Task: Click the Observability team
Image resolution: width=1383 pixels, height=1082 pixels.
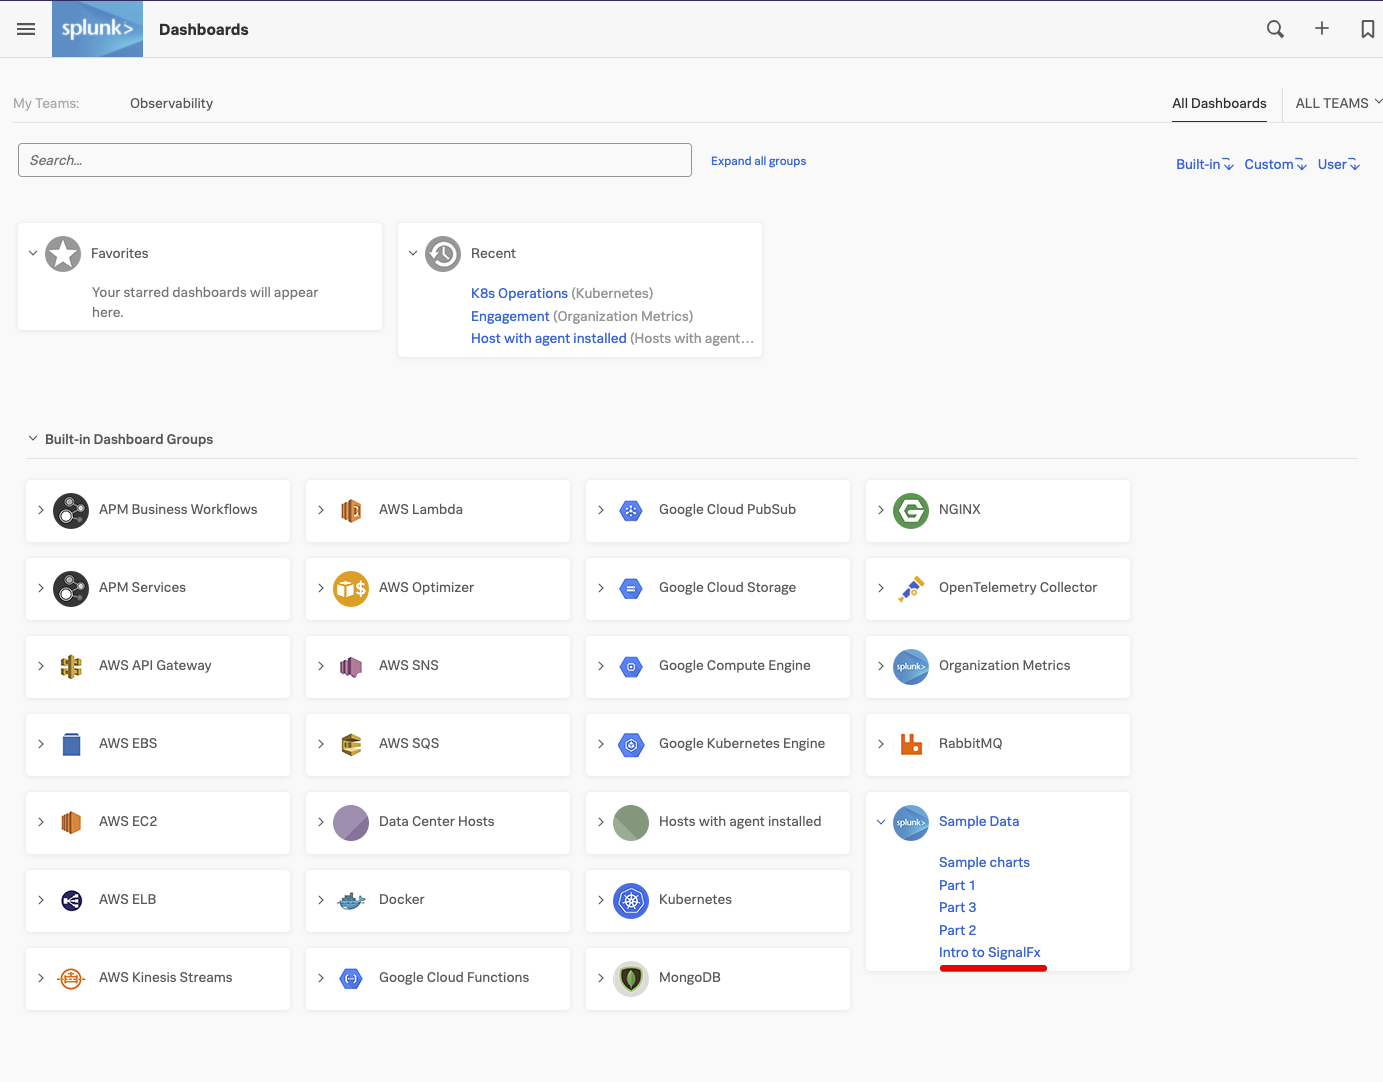Action: (x=171, y=103)
